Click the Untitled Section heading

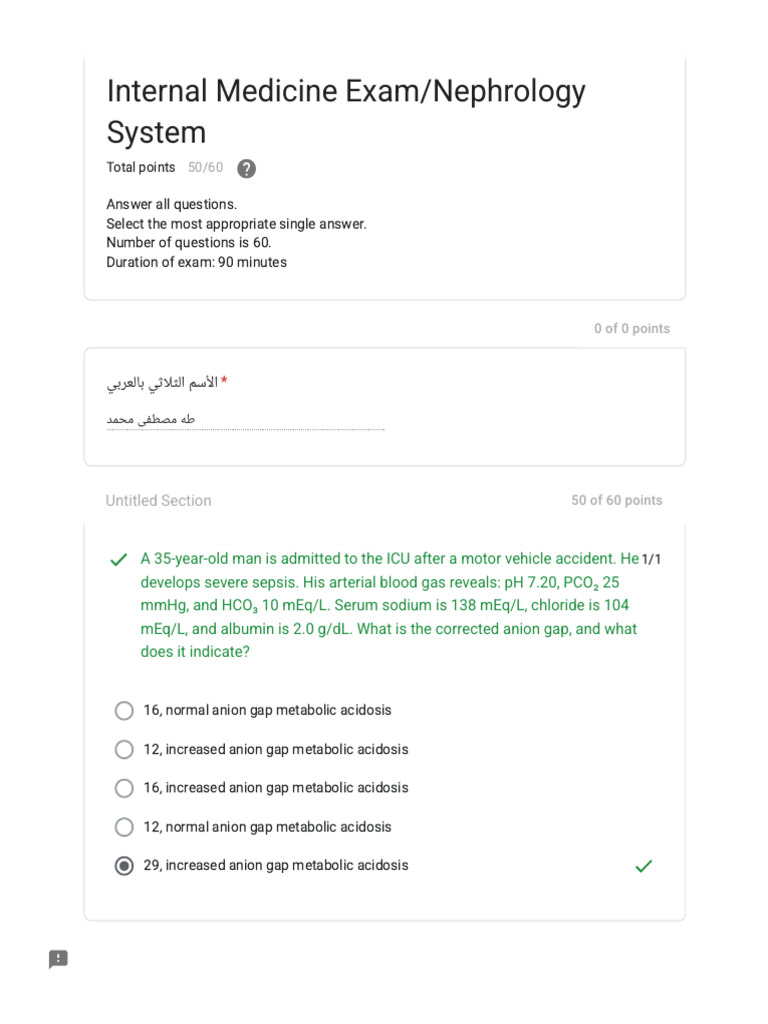click(159, 500)
